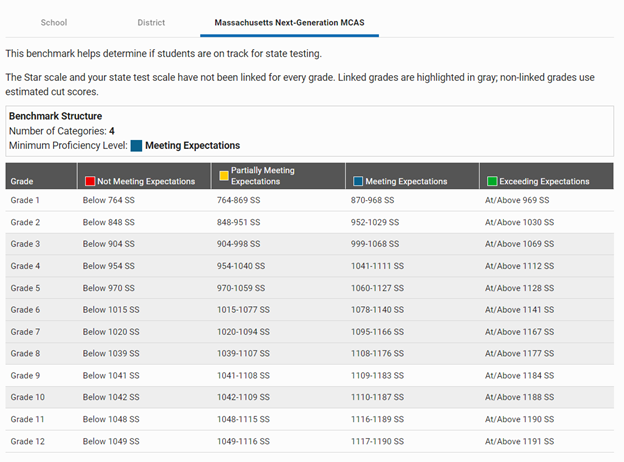Click Partially Meeting Expectations column header
Viewport: 624px width, 462px height.
[x=278, y=176]
